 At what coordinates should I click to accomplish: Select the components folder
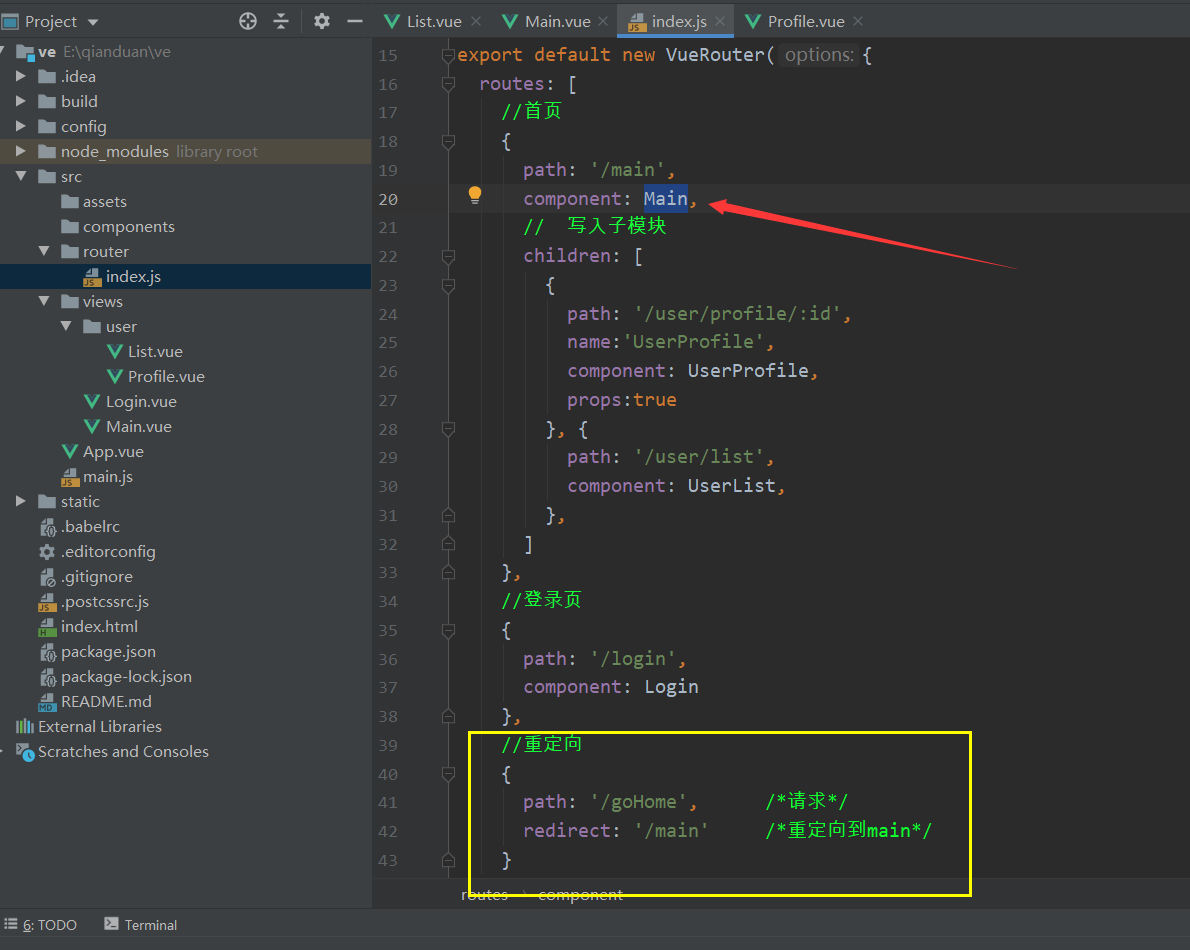pyautogui.click(x=118, y=226)
